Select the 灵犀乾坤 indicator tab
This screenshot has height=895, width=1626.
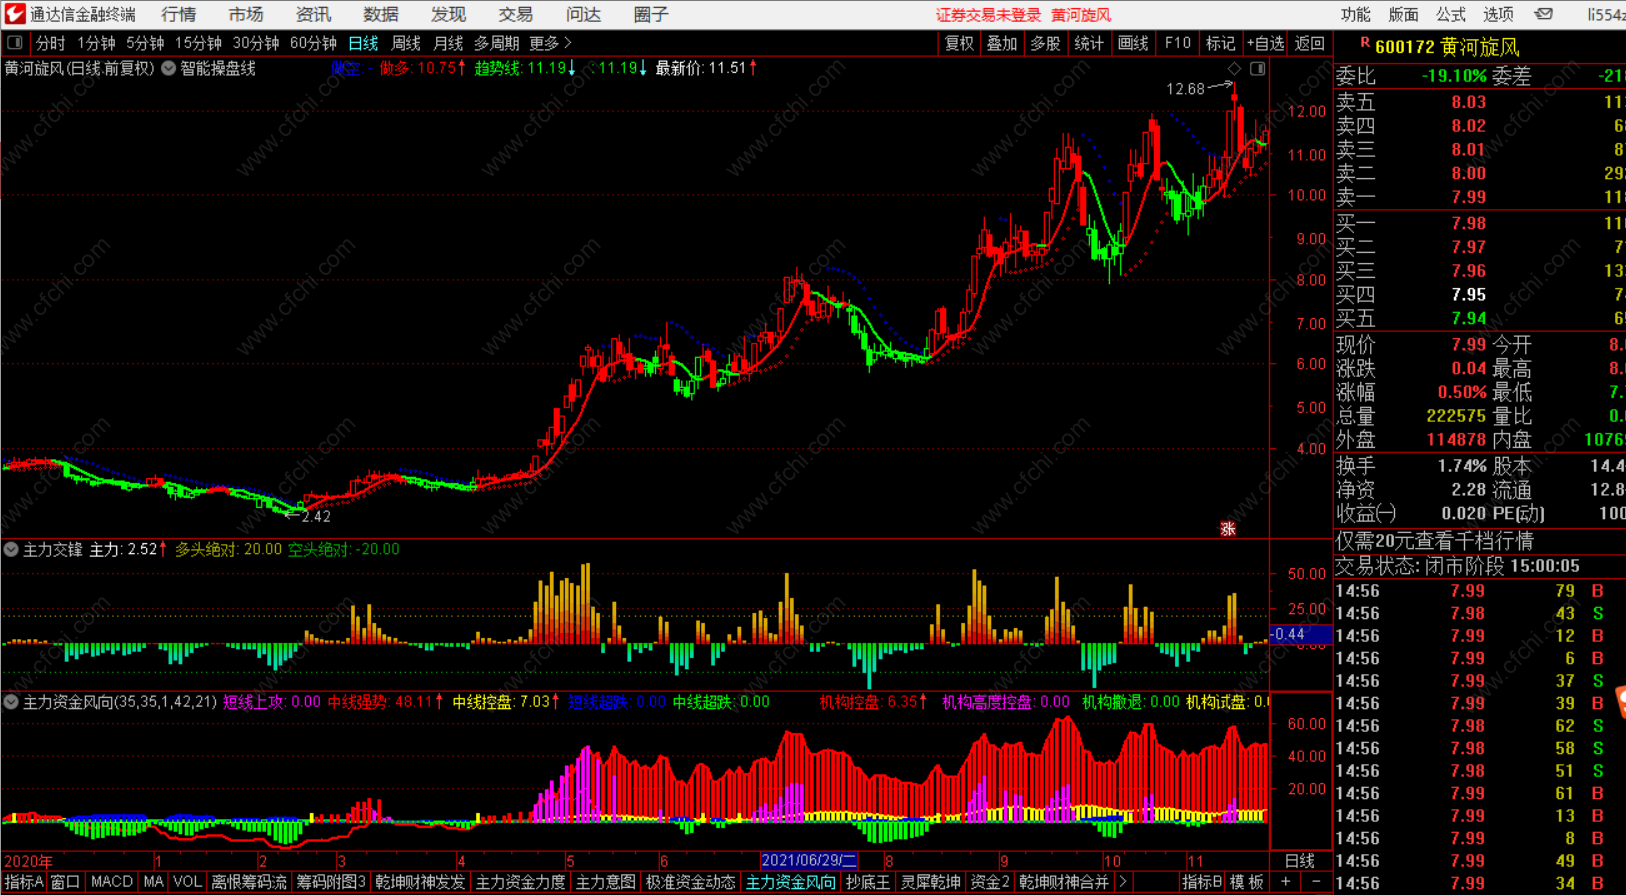click(x=931, y=882)
